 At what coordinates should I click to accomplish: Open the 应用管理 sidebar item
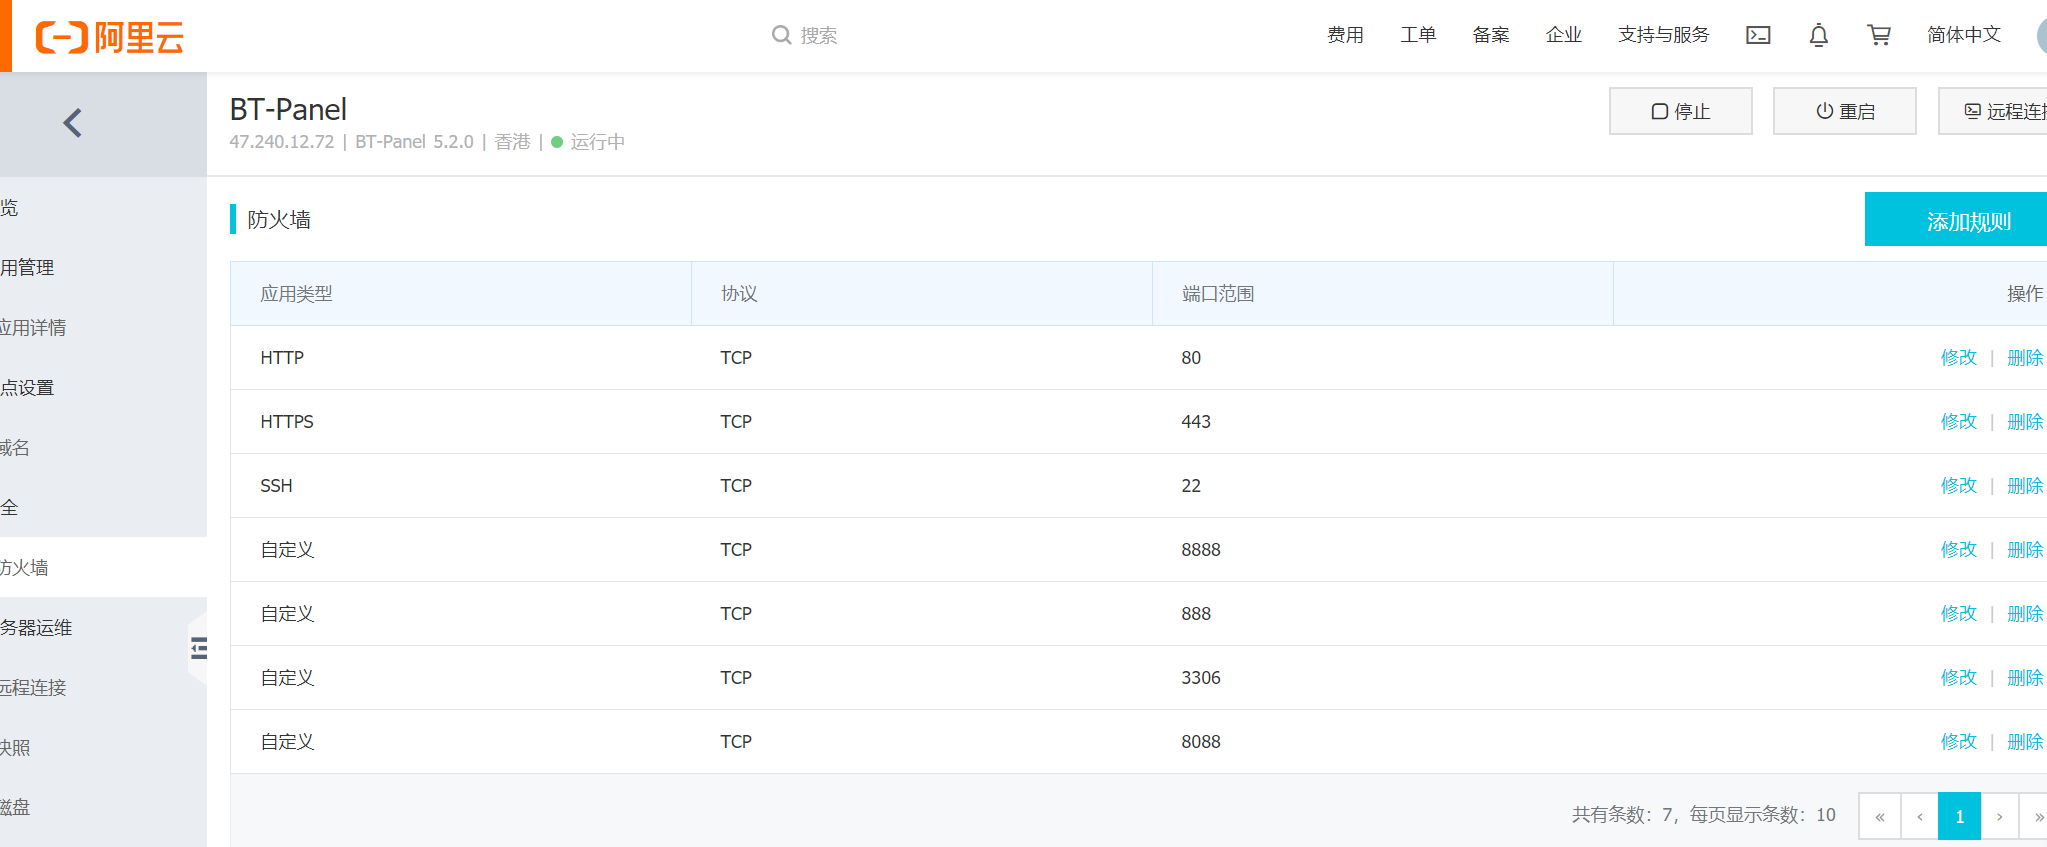[x=103, y=267]
